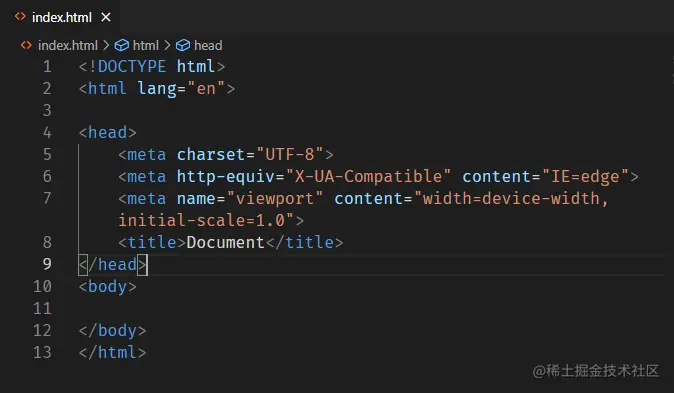The image size is (674, 393).
Task: Expand chevron after index.html breadcrumb
Action: pos(106,45)
